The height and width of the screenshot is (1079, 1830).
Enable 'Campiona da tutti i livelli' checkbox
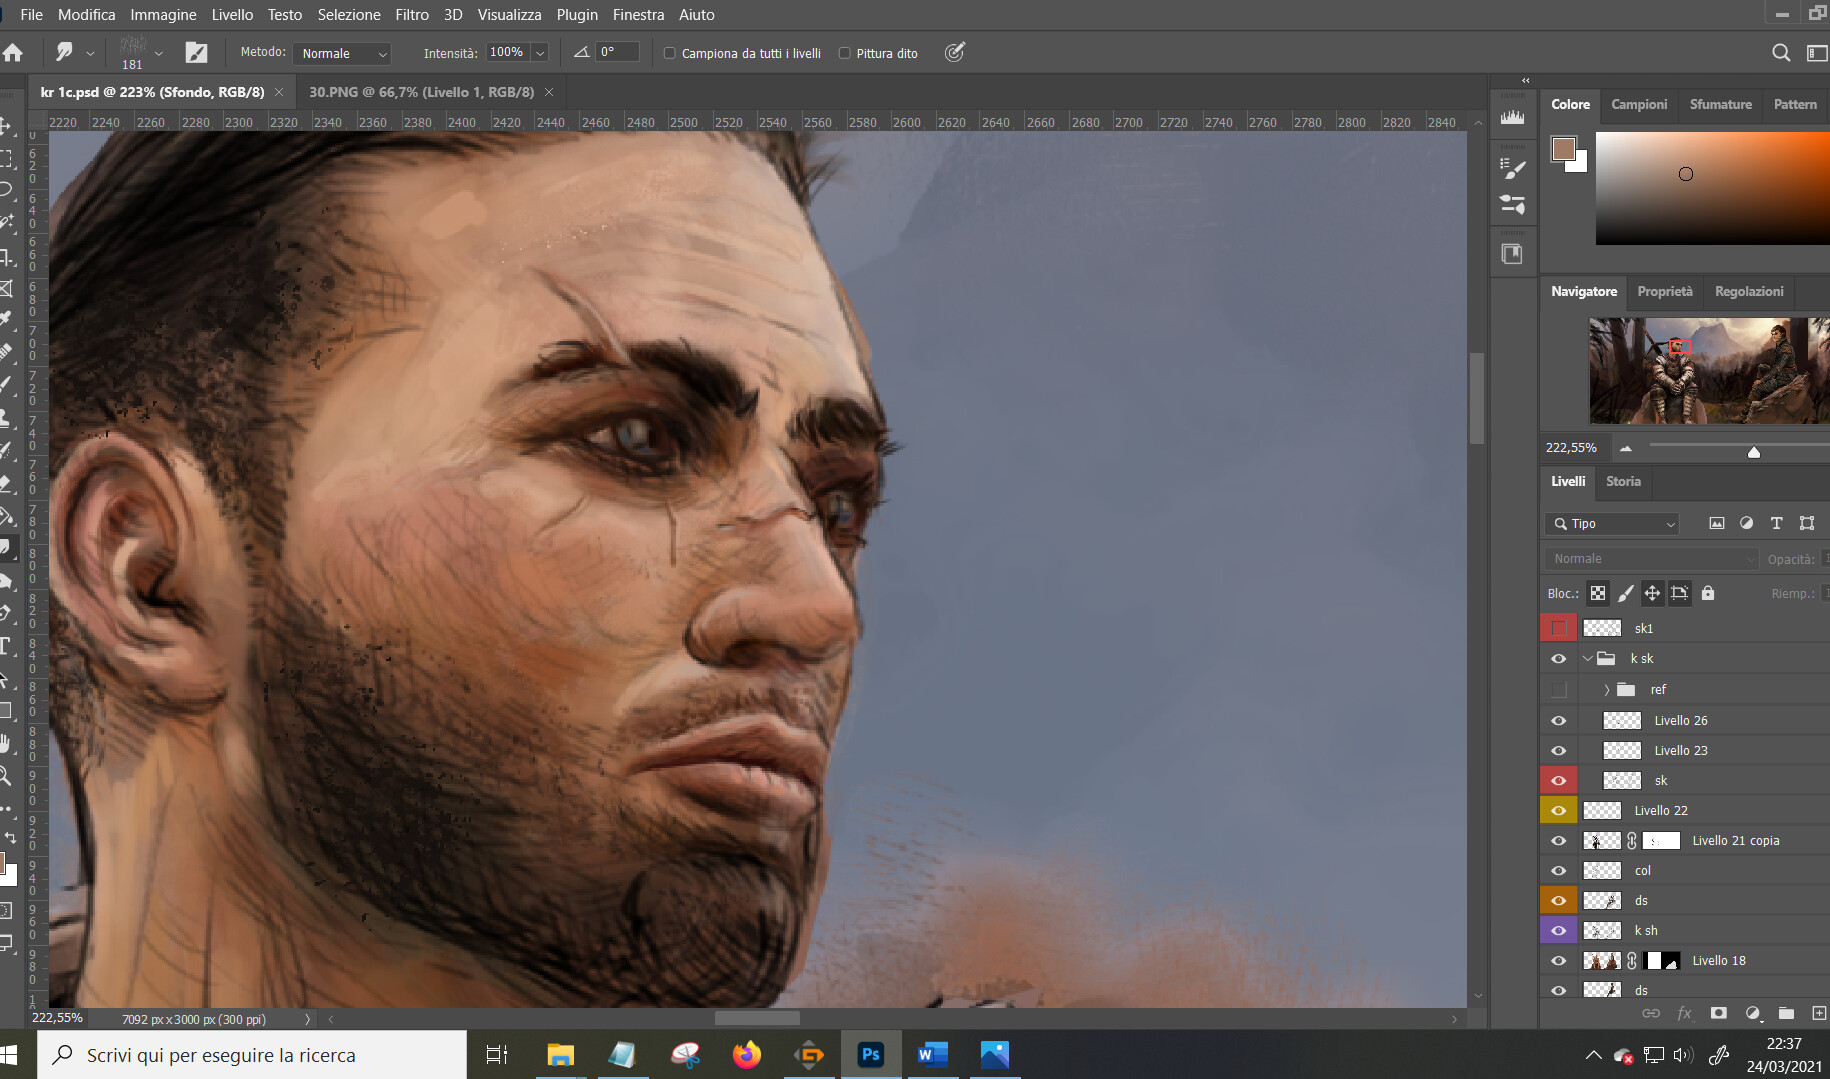[670, 53]
